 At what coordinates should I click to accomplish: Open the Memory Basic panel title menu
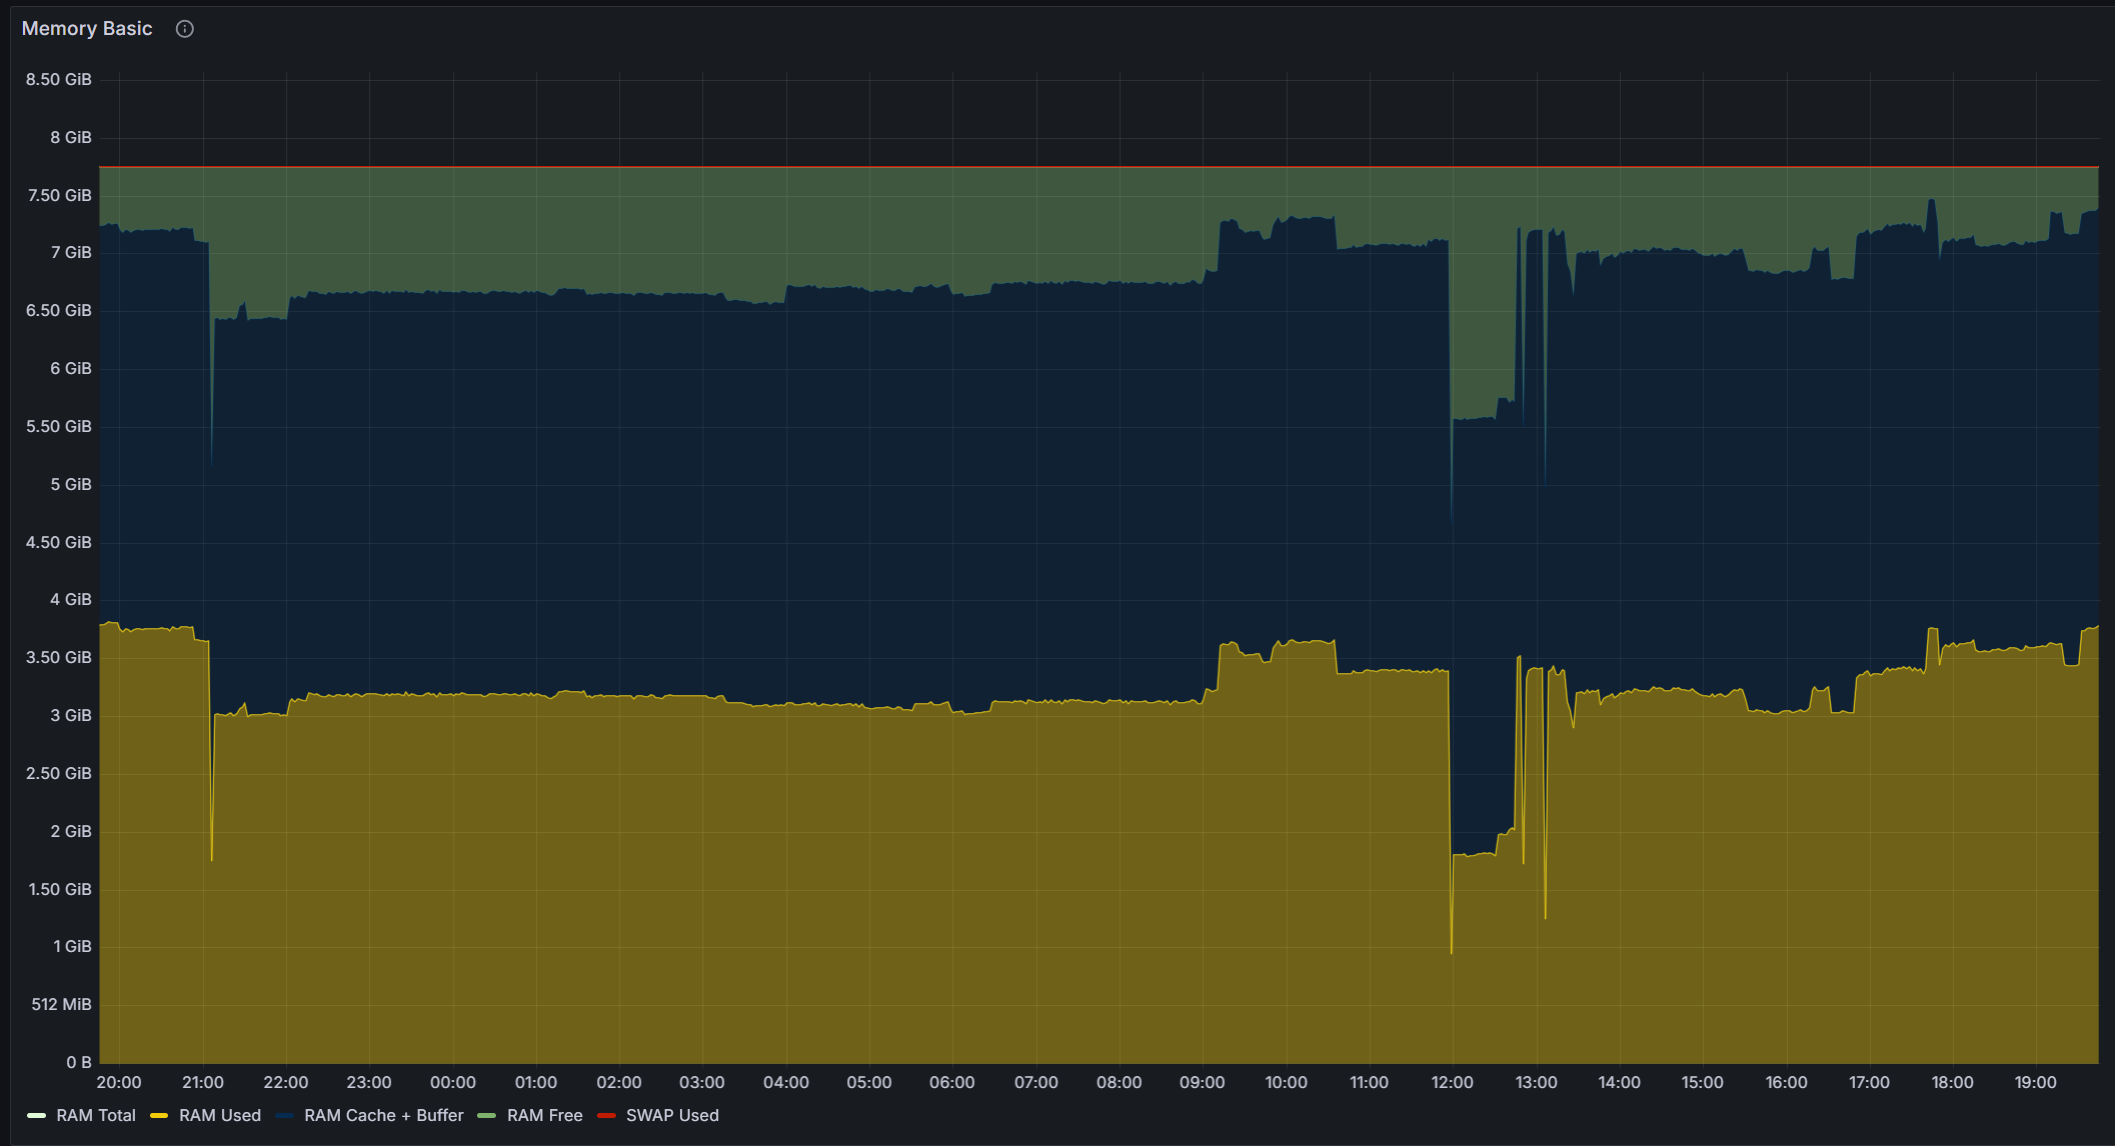click(x=87, y=29)
